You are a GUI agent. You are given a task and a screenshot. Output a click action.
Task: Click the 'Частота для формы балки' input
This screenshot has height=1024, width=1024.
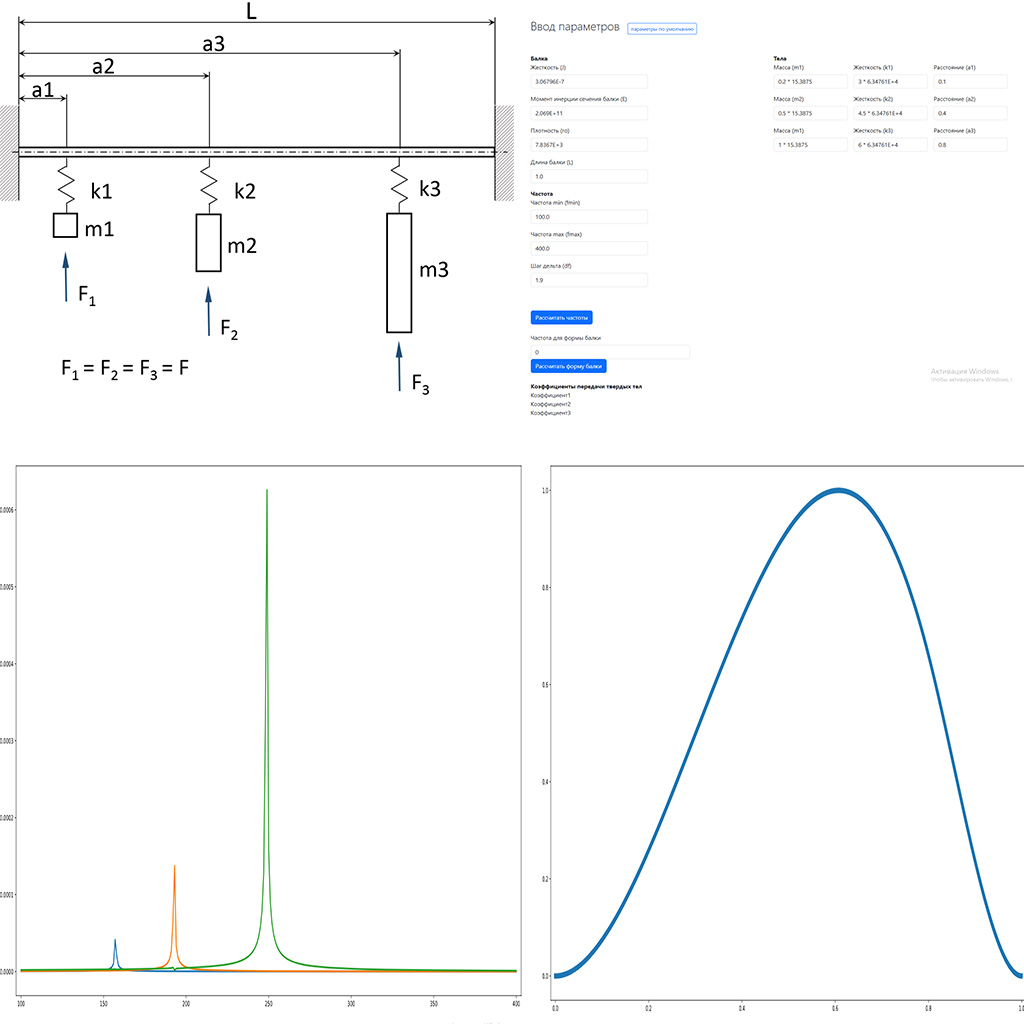click(610, 352)
